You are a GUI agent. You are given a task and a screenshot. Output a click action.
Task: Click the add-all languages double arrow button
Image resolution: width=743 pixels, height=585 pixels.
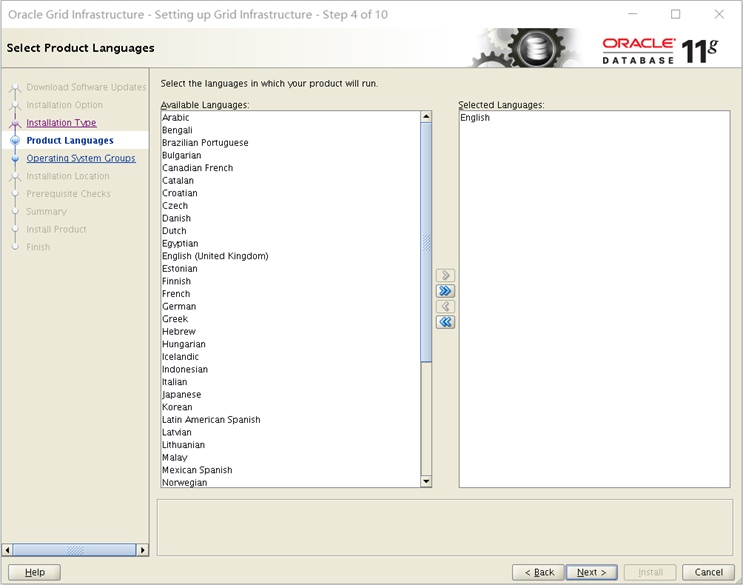(x=445, y=291)
